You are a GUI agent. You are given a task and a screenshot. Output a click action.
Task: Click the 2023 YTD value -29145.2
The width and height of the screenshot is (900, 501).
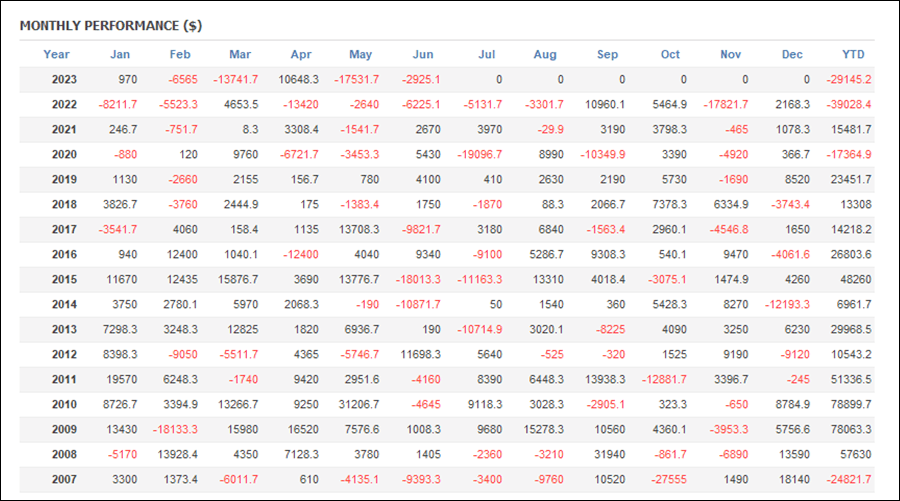coord(848,80)
